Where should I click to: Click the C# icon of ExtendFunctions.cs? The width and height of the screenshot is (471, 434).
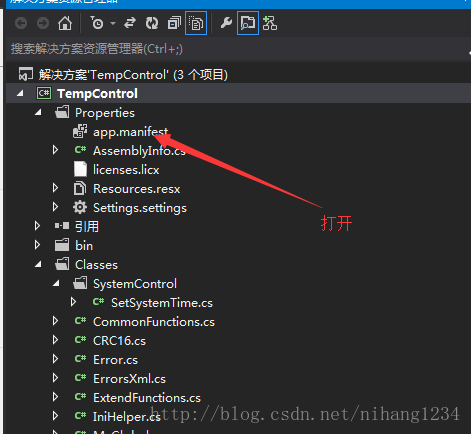pos(80,397)
